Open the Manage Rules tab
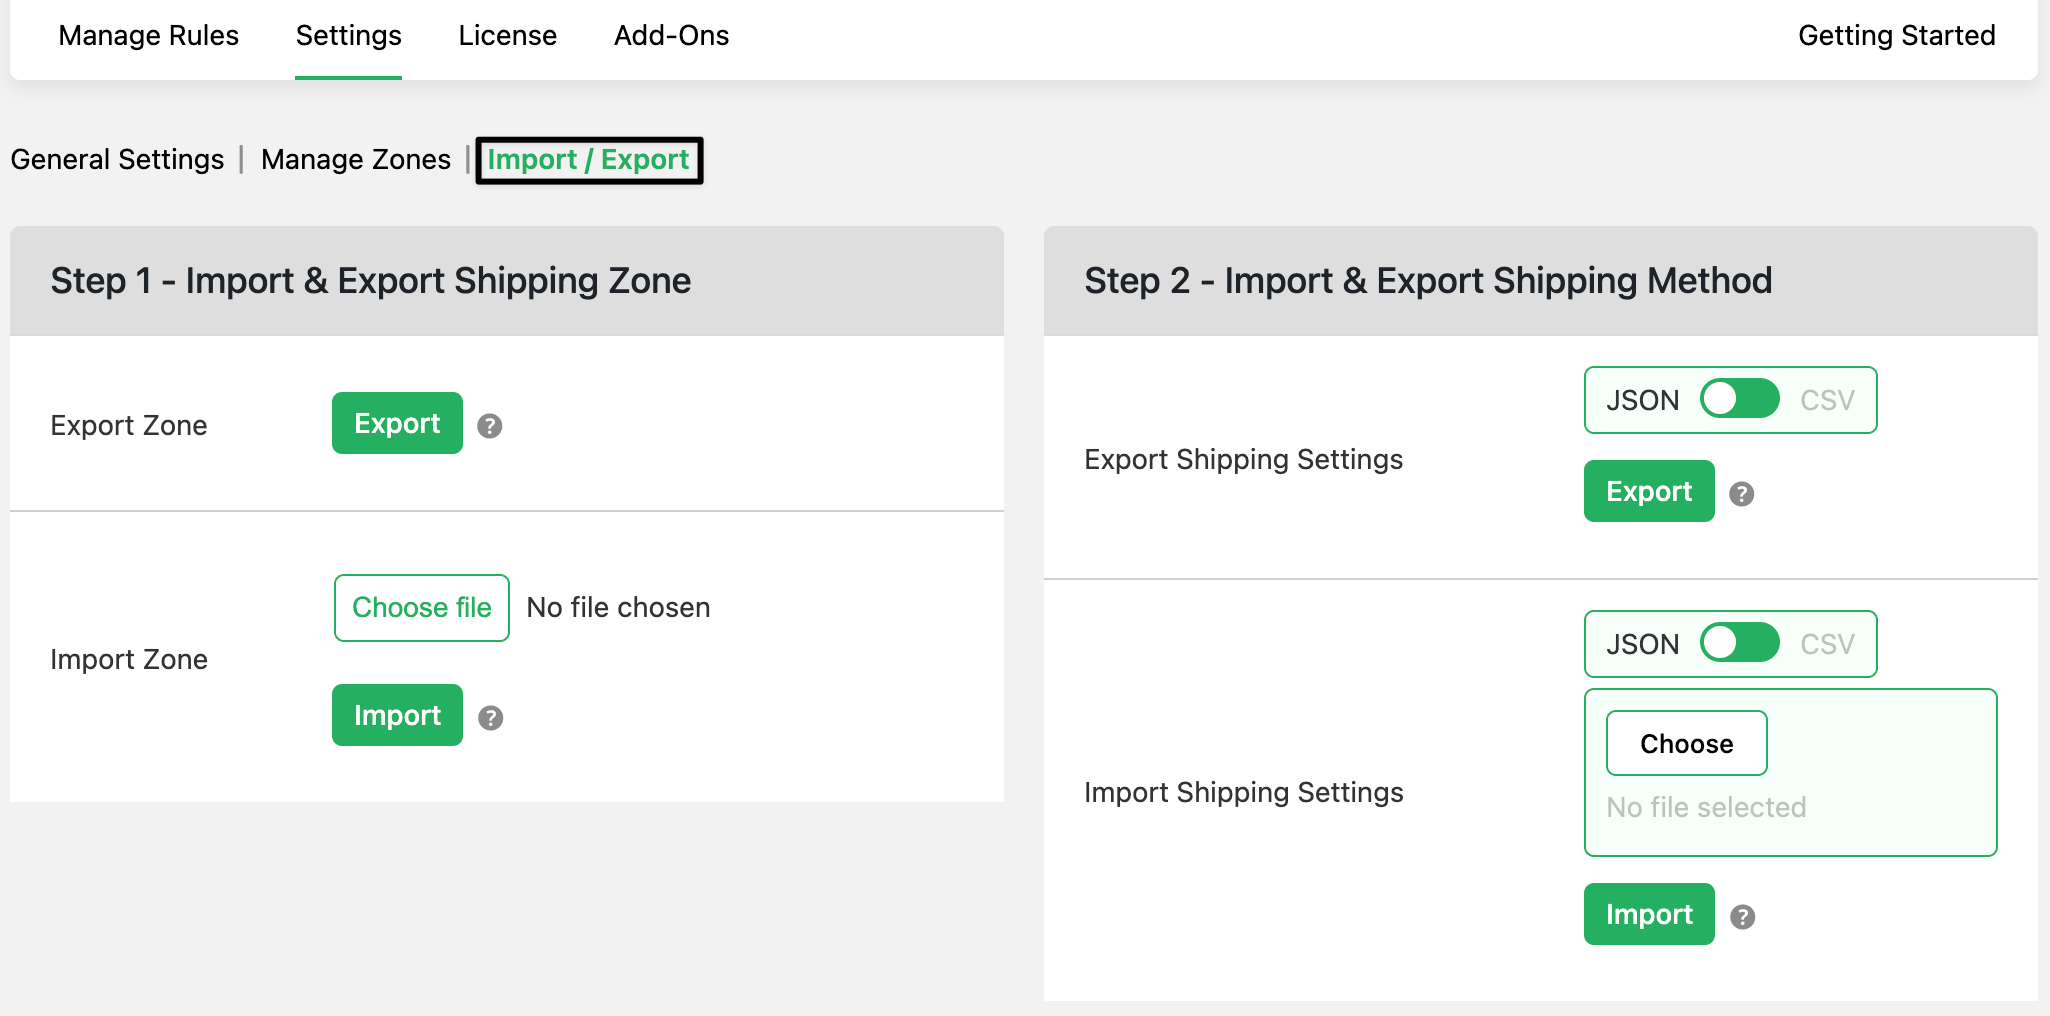 (x=148, y=36)
